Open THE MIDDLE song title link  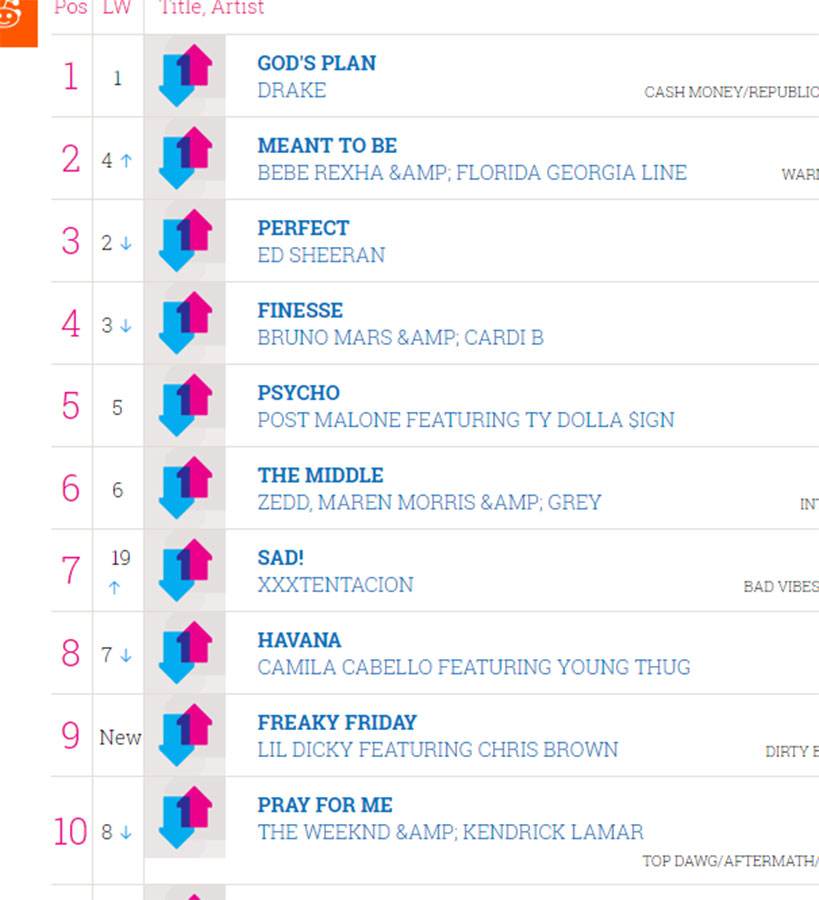pyautogui.click(x=320, y=475)
